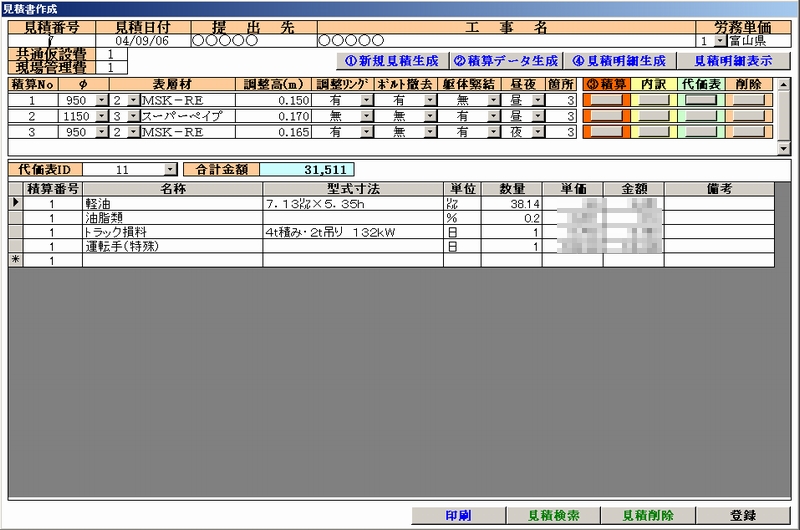This screenshot has height=530, width=800.
Task: Select the 軽油 row via its row selector
Action: coord(14,203)
